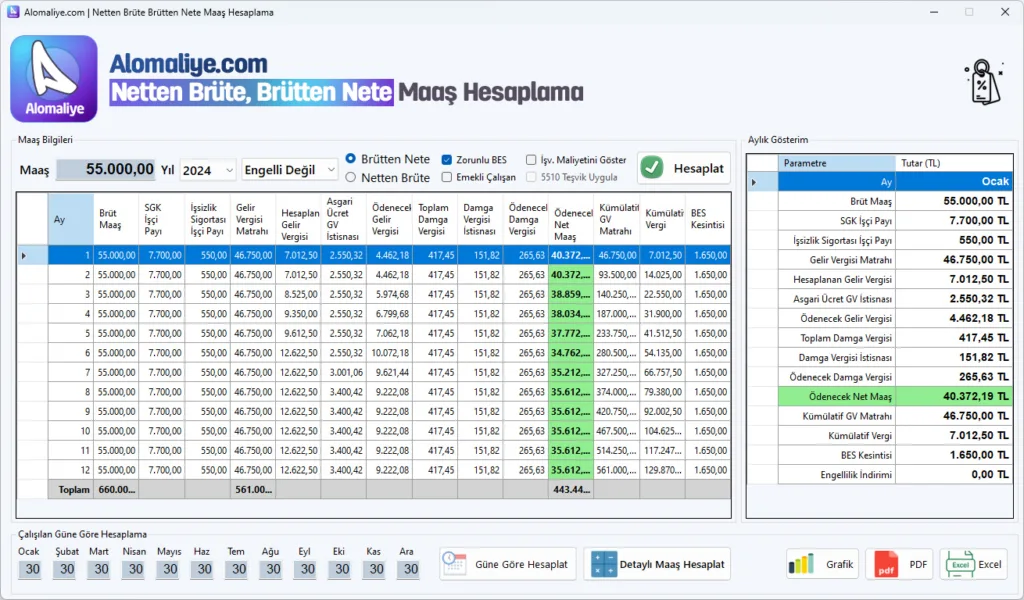The width and height of the screenshot is (1024, 600).
Task: Click the Şubat days field
Action: 67,569
